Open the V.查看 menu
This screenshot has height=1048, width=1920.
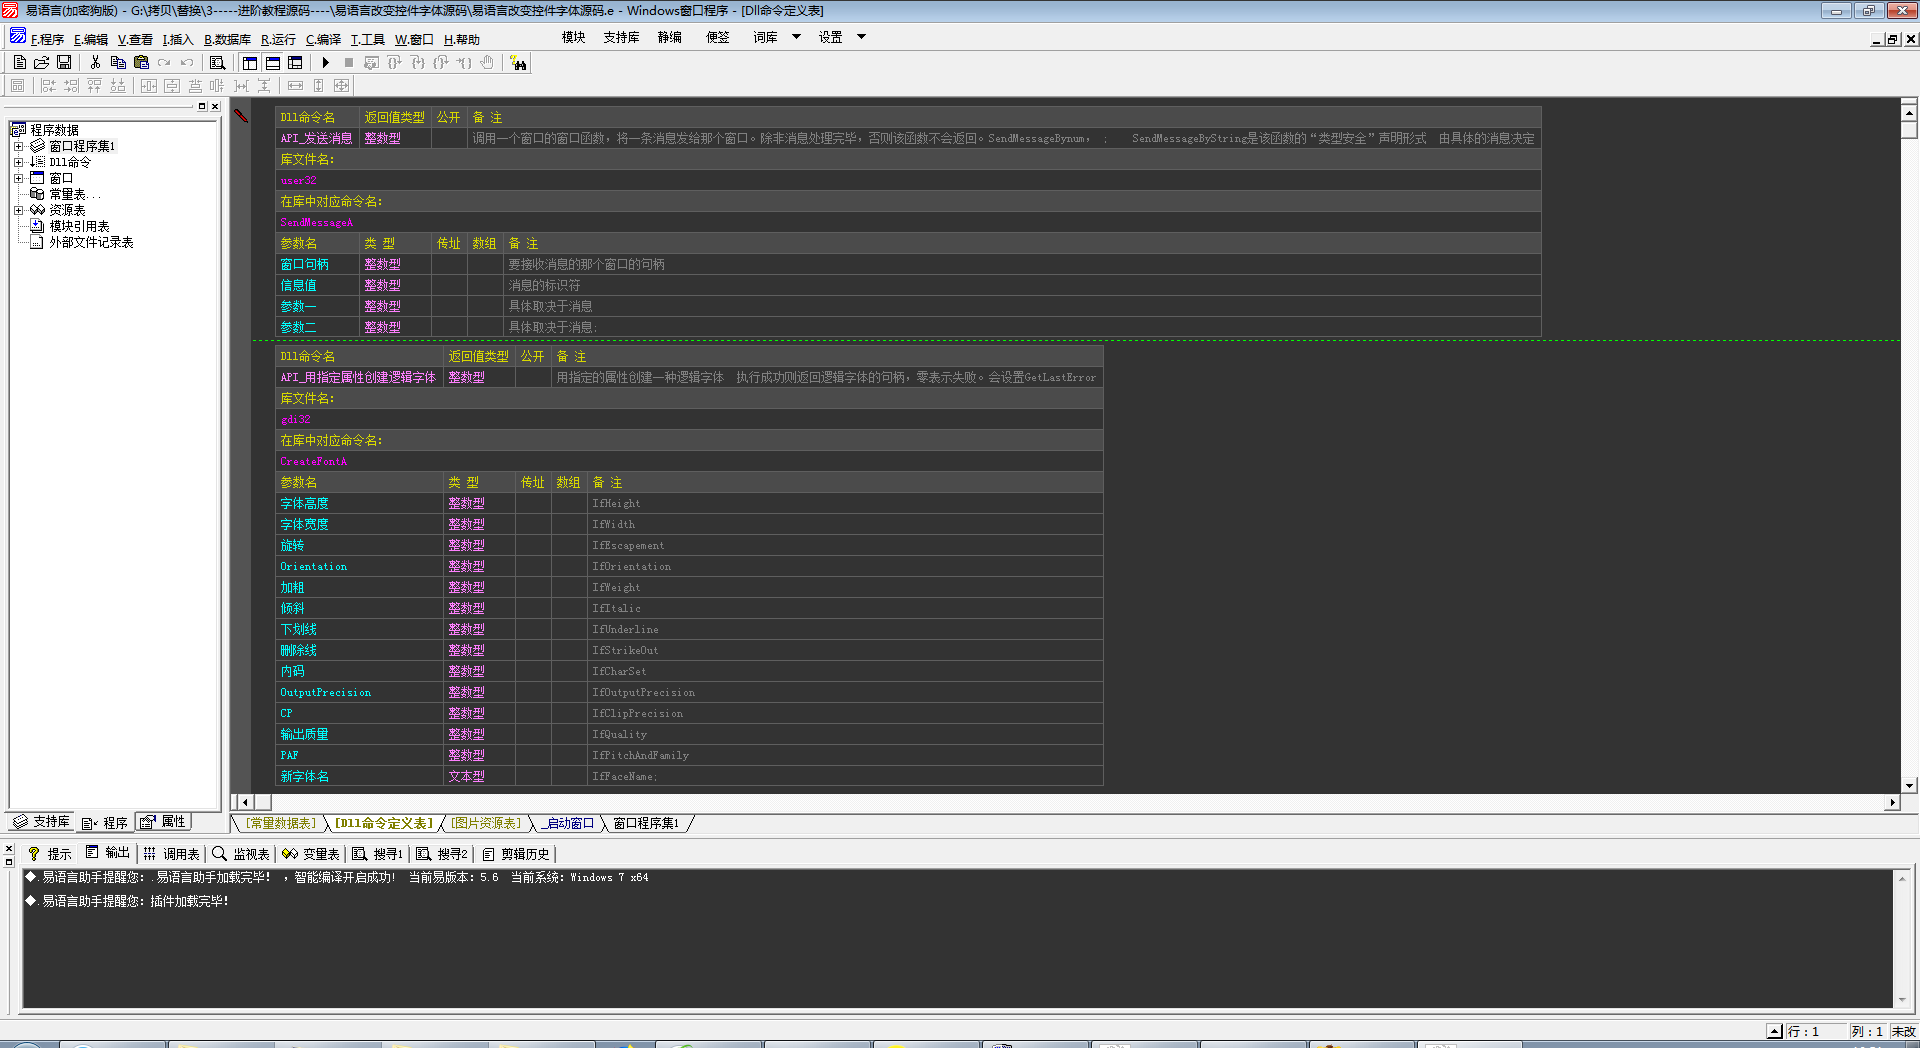[135, 39]
